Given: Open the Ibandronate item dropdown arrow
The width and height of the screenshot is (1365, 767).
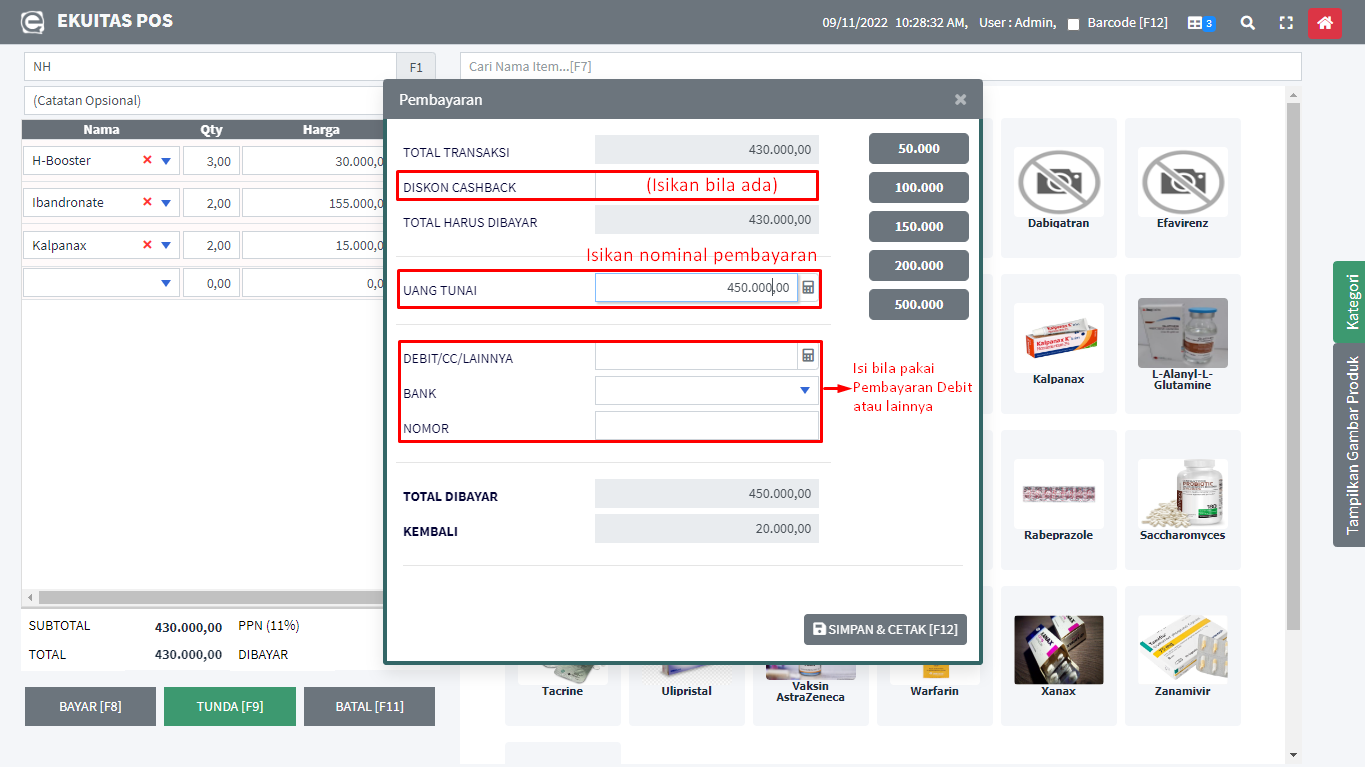Looking at the screenshot, I should (x=166, y=203).
